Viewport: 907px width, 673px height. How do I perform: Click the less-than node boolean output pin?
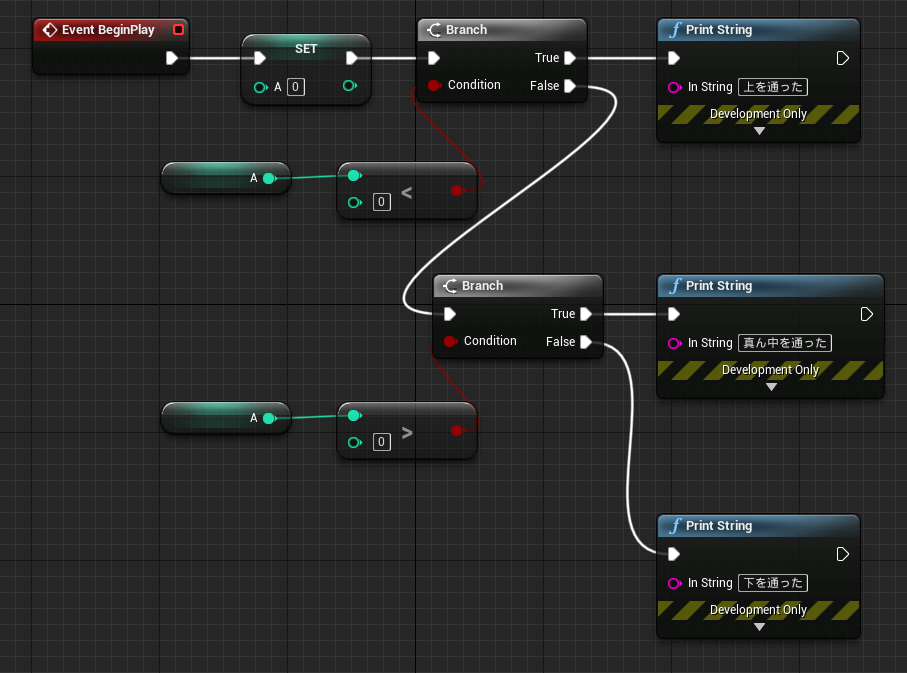click(457, 190)
